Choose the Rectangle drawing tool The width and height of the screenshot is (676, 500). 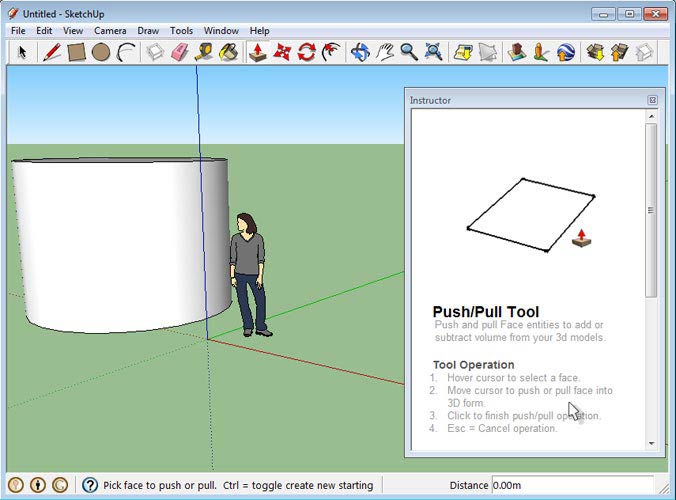click(76, 51)
